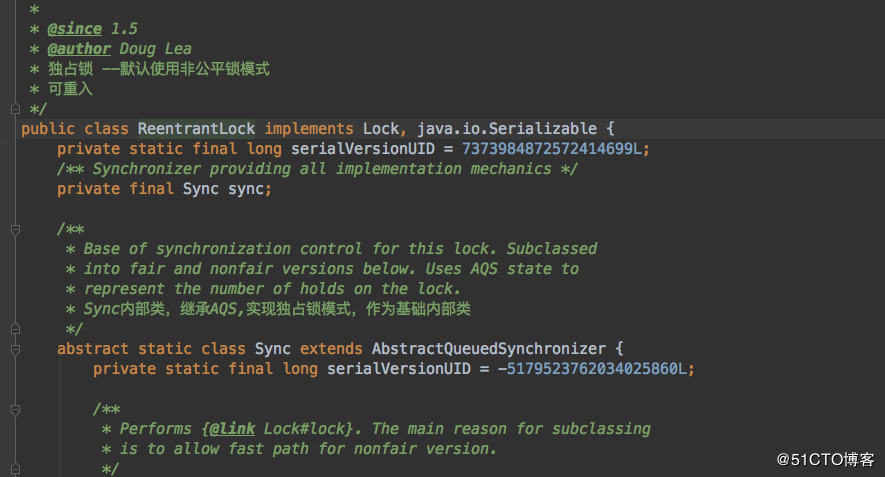885x477 pixels.
Task: Click the @author Javadoc tag
Action: coord(78,49)
